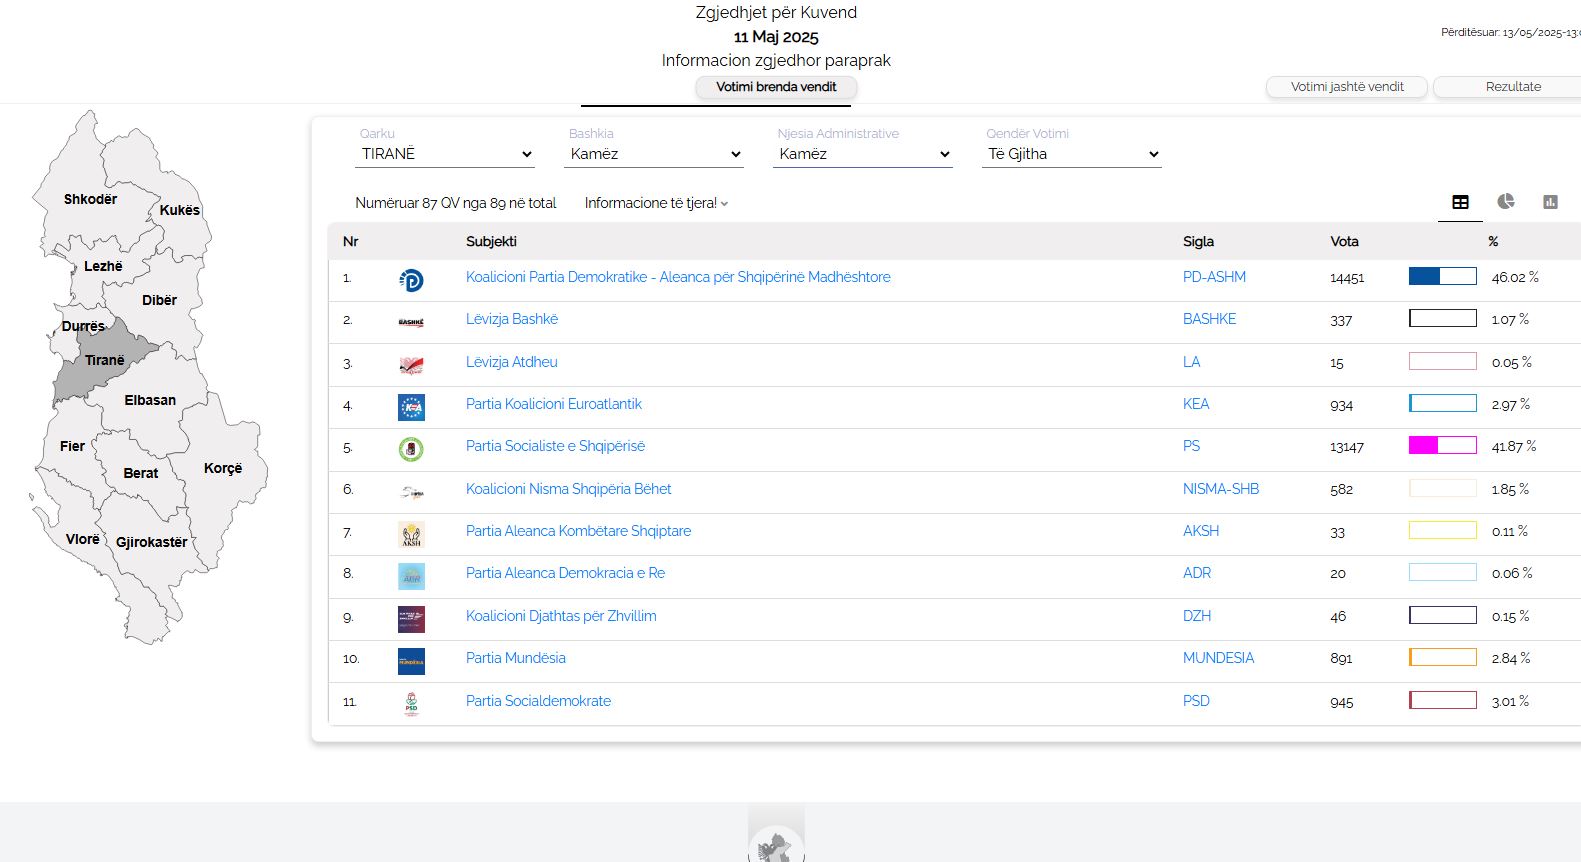This screenshot has width=1581, height=862.
Task: Open the Qarku dropdown showing TIRANË
Action: pyautogui.click(x=446, y=154)
